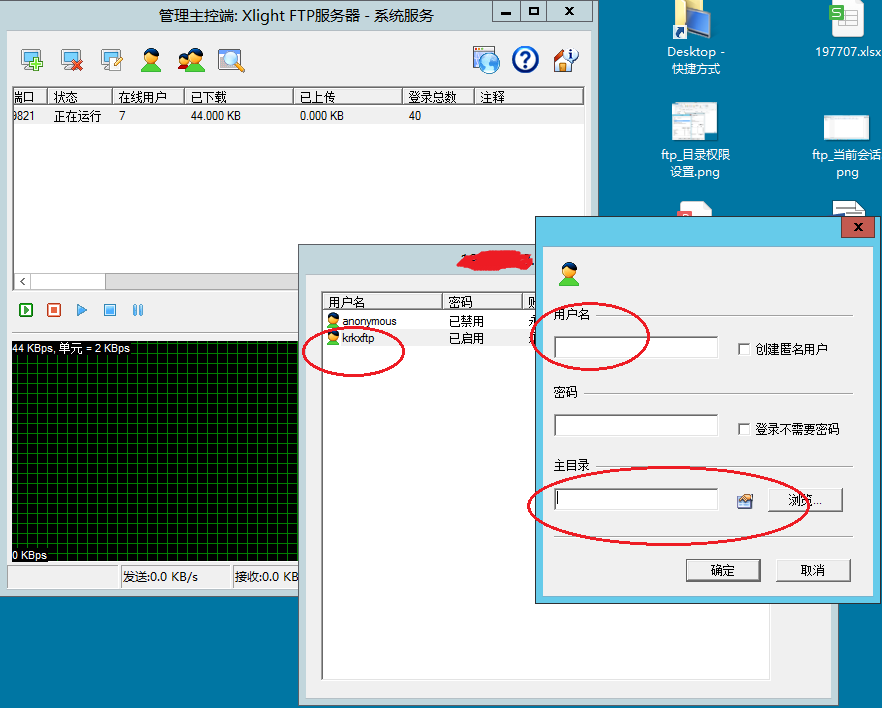Screen dimensions: 882x708
Task: Click the 已上传 column header
Action: click(348, 97)
